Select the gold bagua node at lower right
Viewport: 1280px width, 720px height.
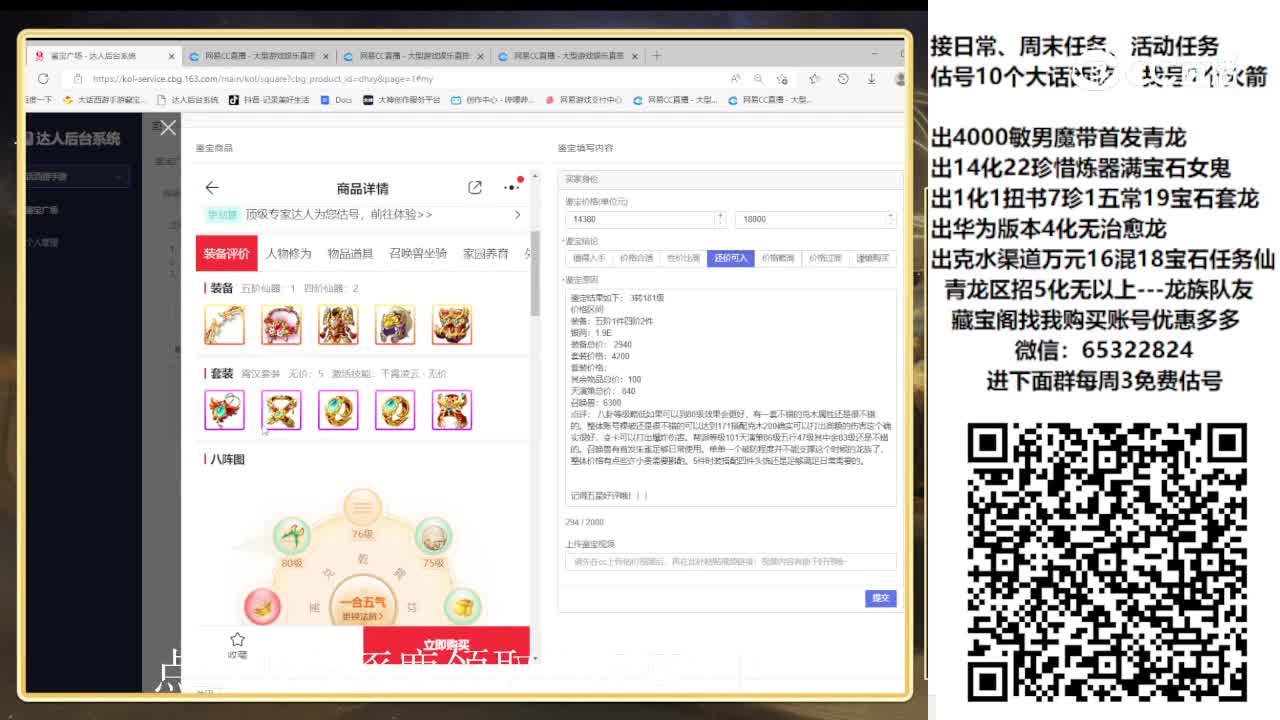coord(462,606)
